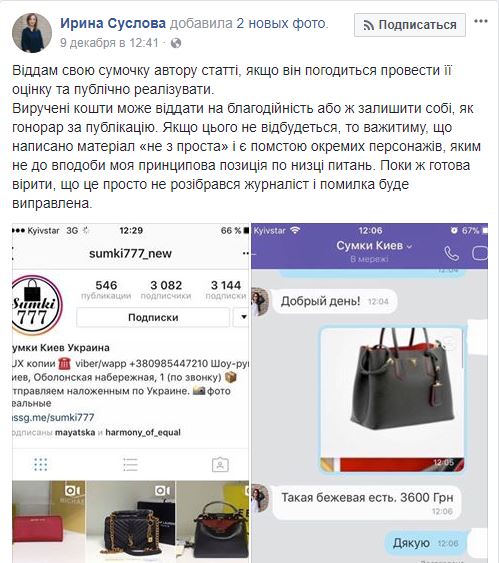Open the post options three-dot menu
499x563 pixels.
(x=481, y=21)
